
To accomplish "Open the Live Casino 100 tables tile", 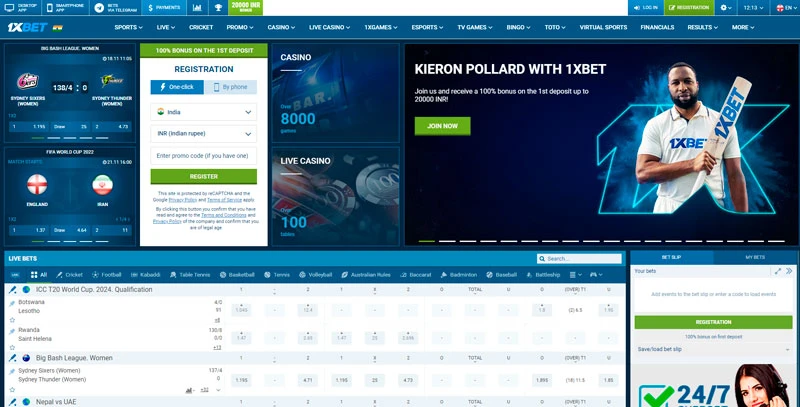I will (335, 196).
